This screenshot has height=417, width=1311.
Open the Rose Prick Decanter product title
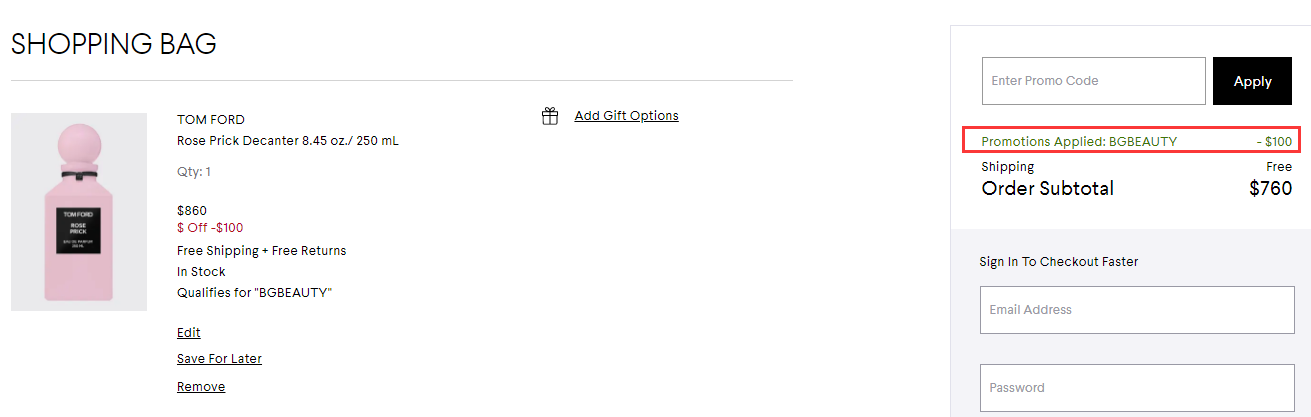288,141
